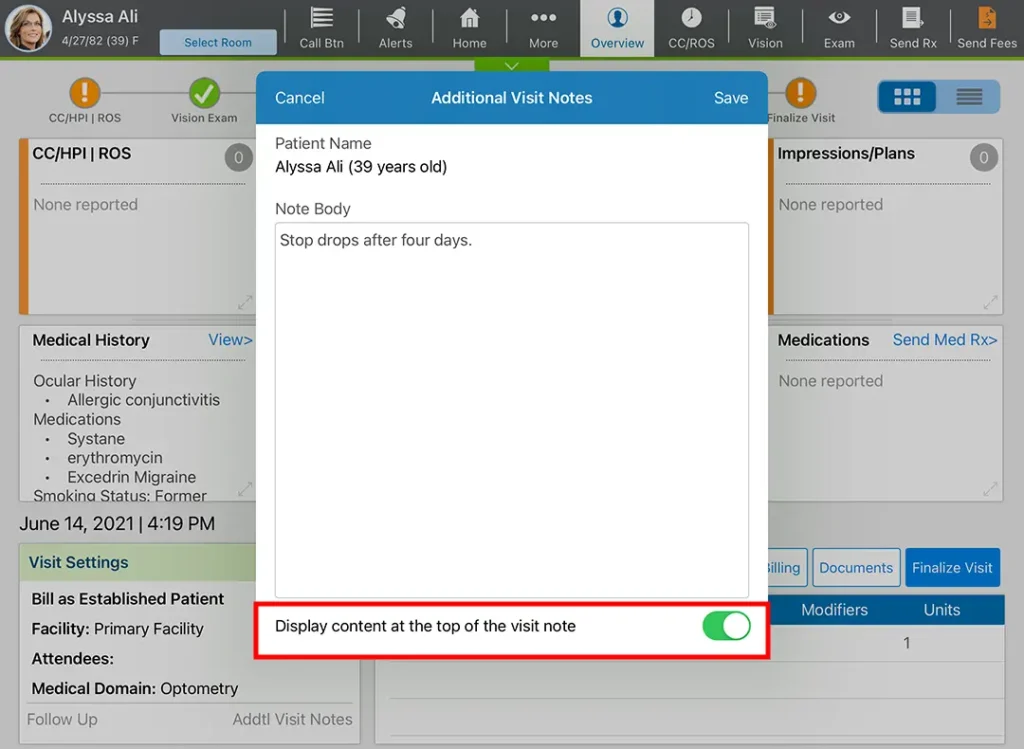
Task: Click the patient name Alyssa Ali header
Action: coord(99,16)
